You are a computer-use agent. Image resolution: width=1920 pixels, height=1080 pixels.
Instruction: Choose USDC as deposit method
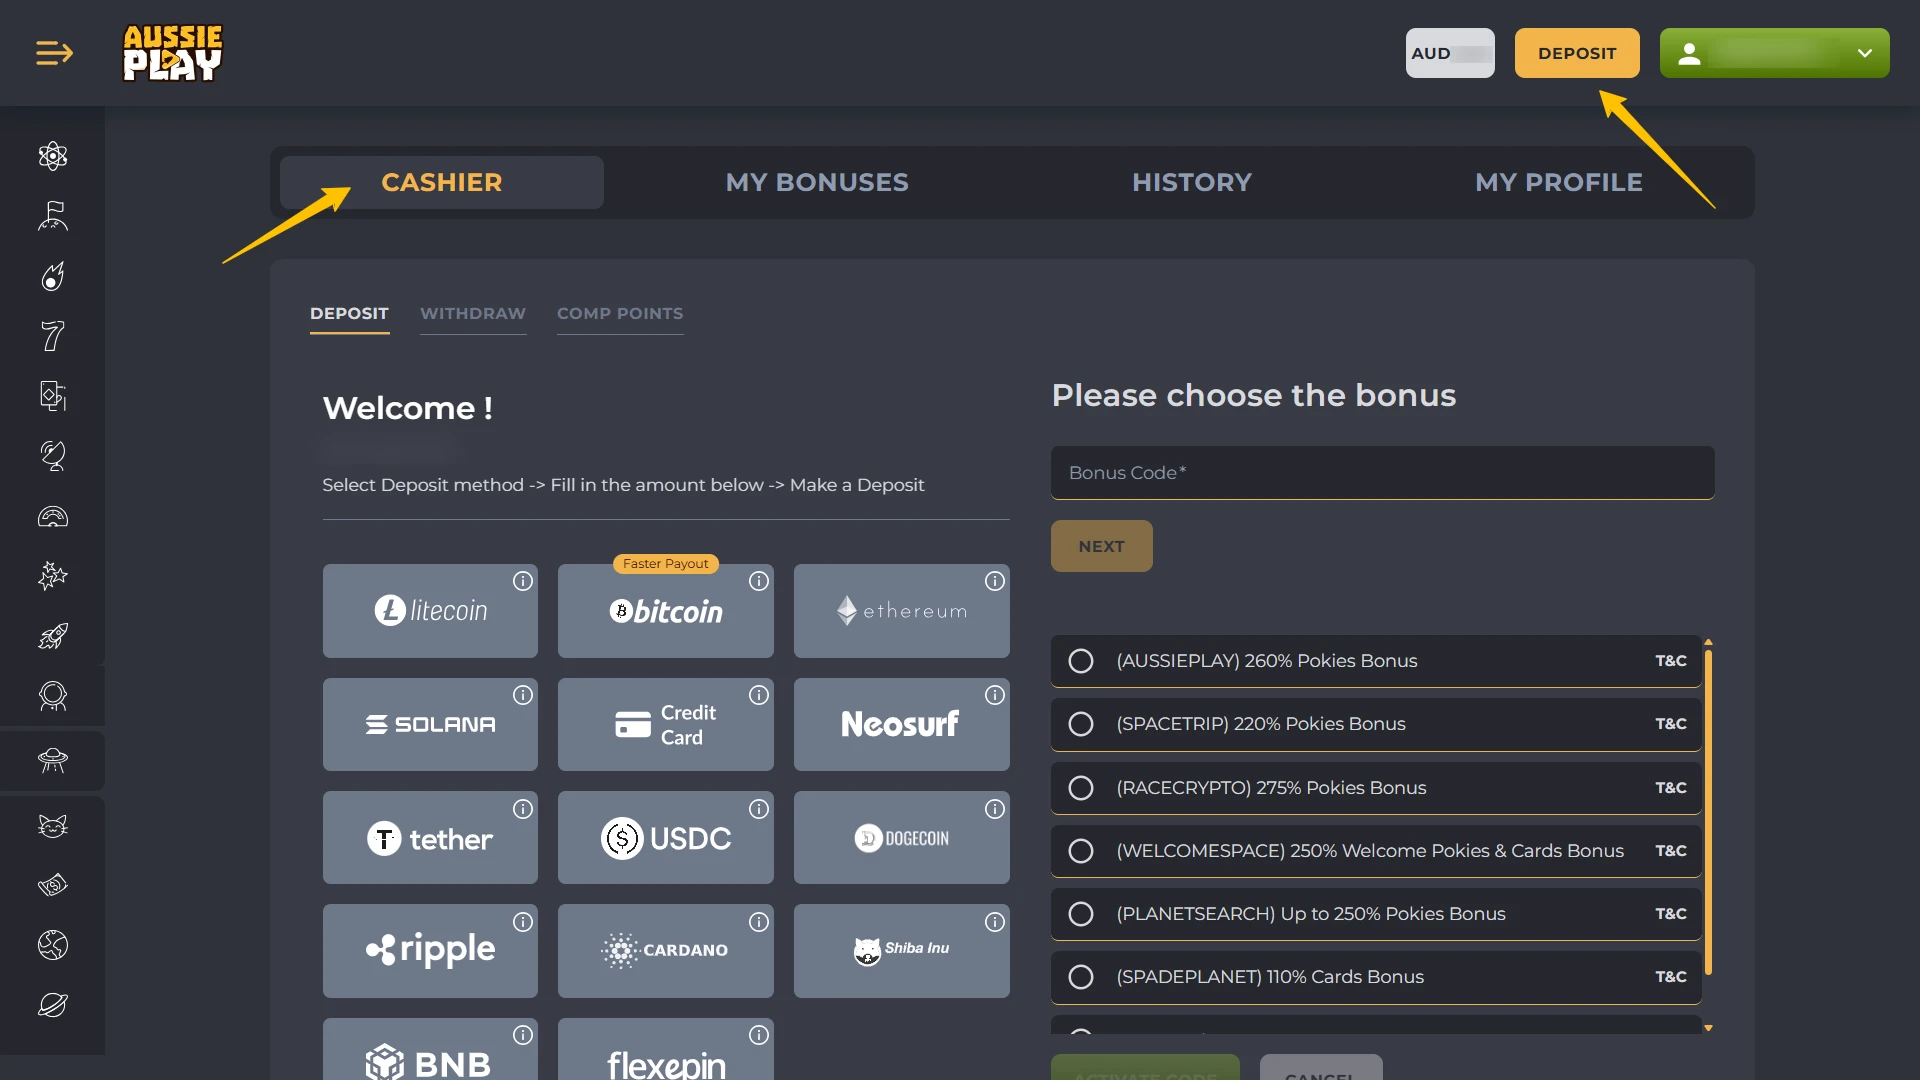pyautogui.click(x=666, y=838)
